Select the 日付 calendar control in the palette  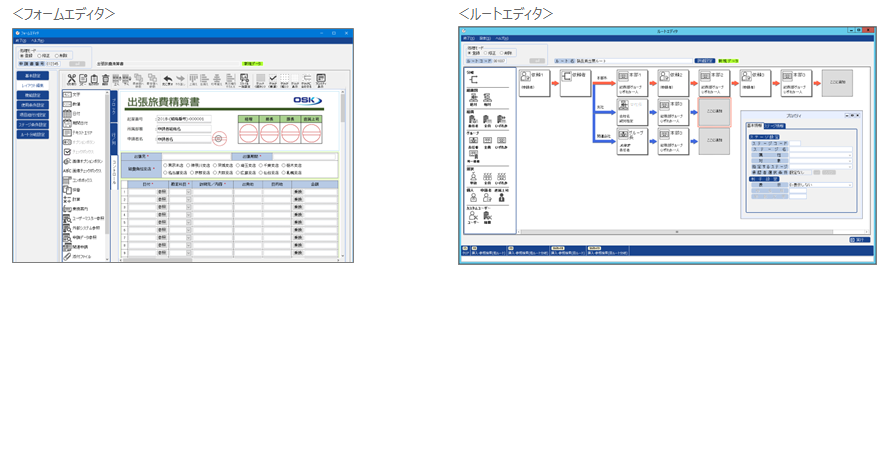tap(75, 112)
